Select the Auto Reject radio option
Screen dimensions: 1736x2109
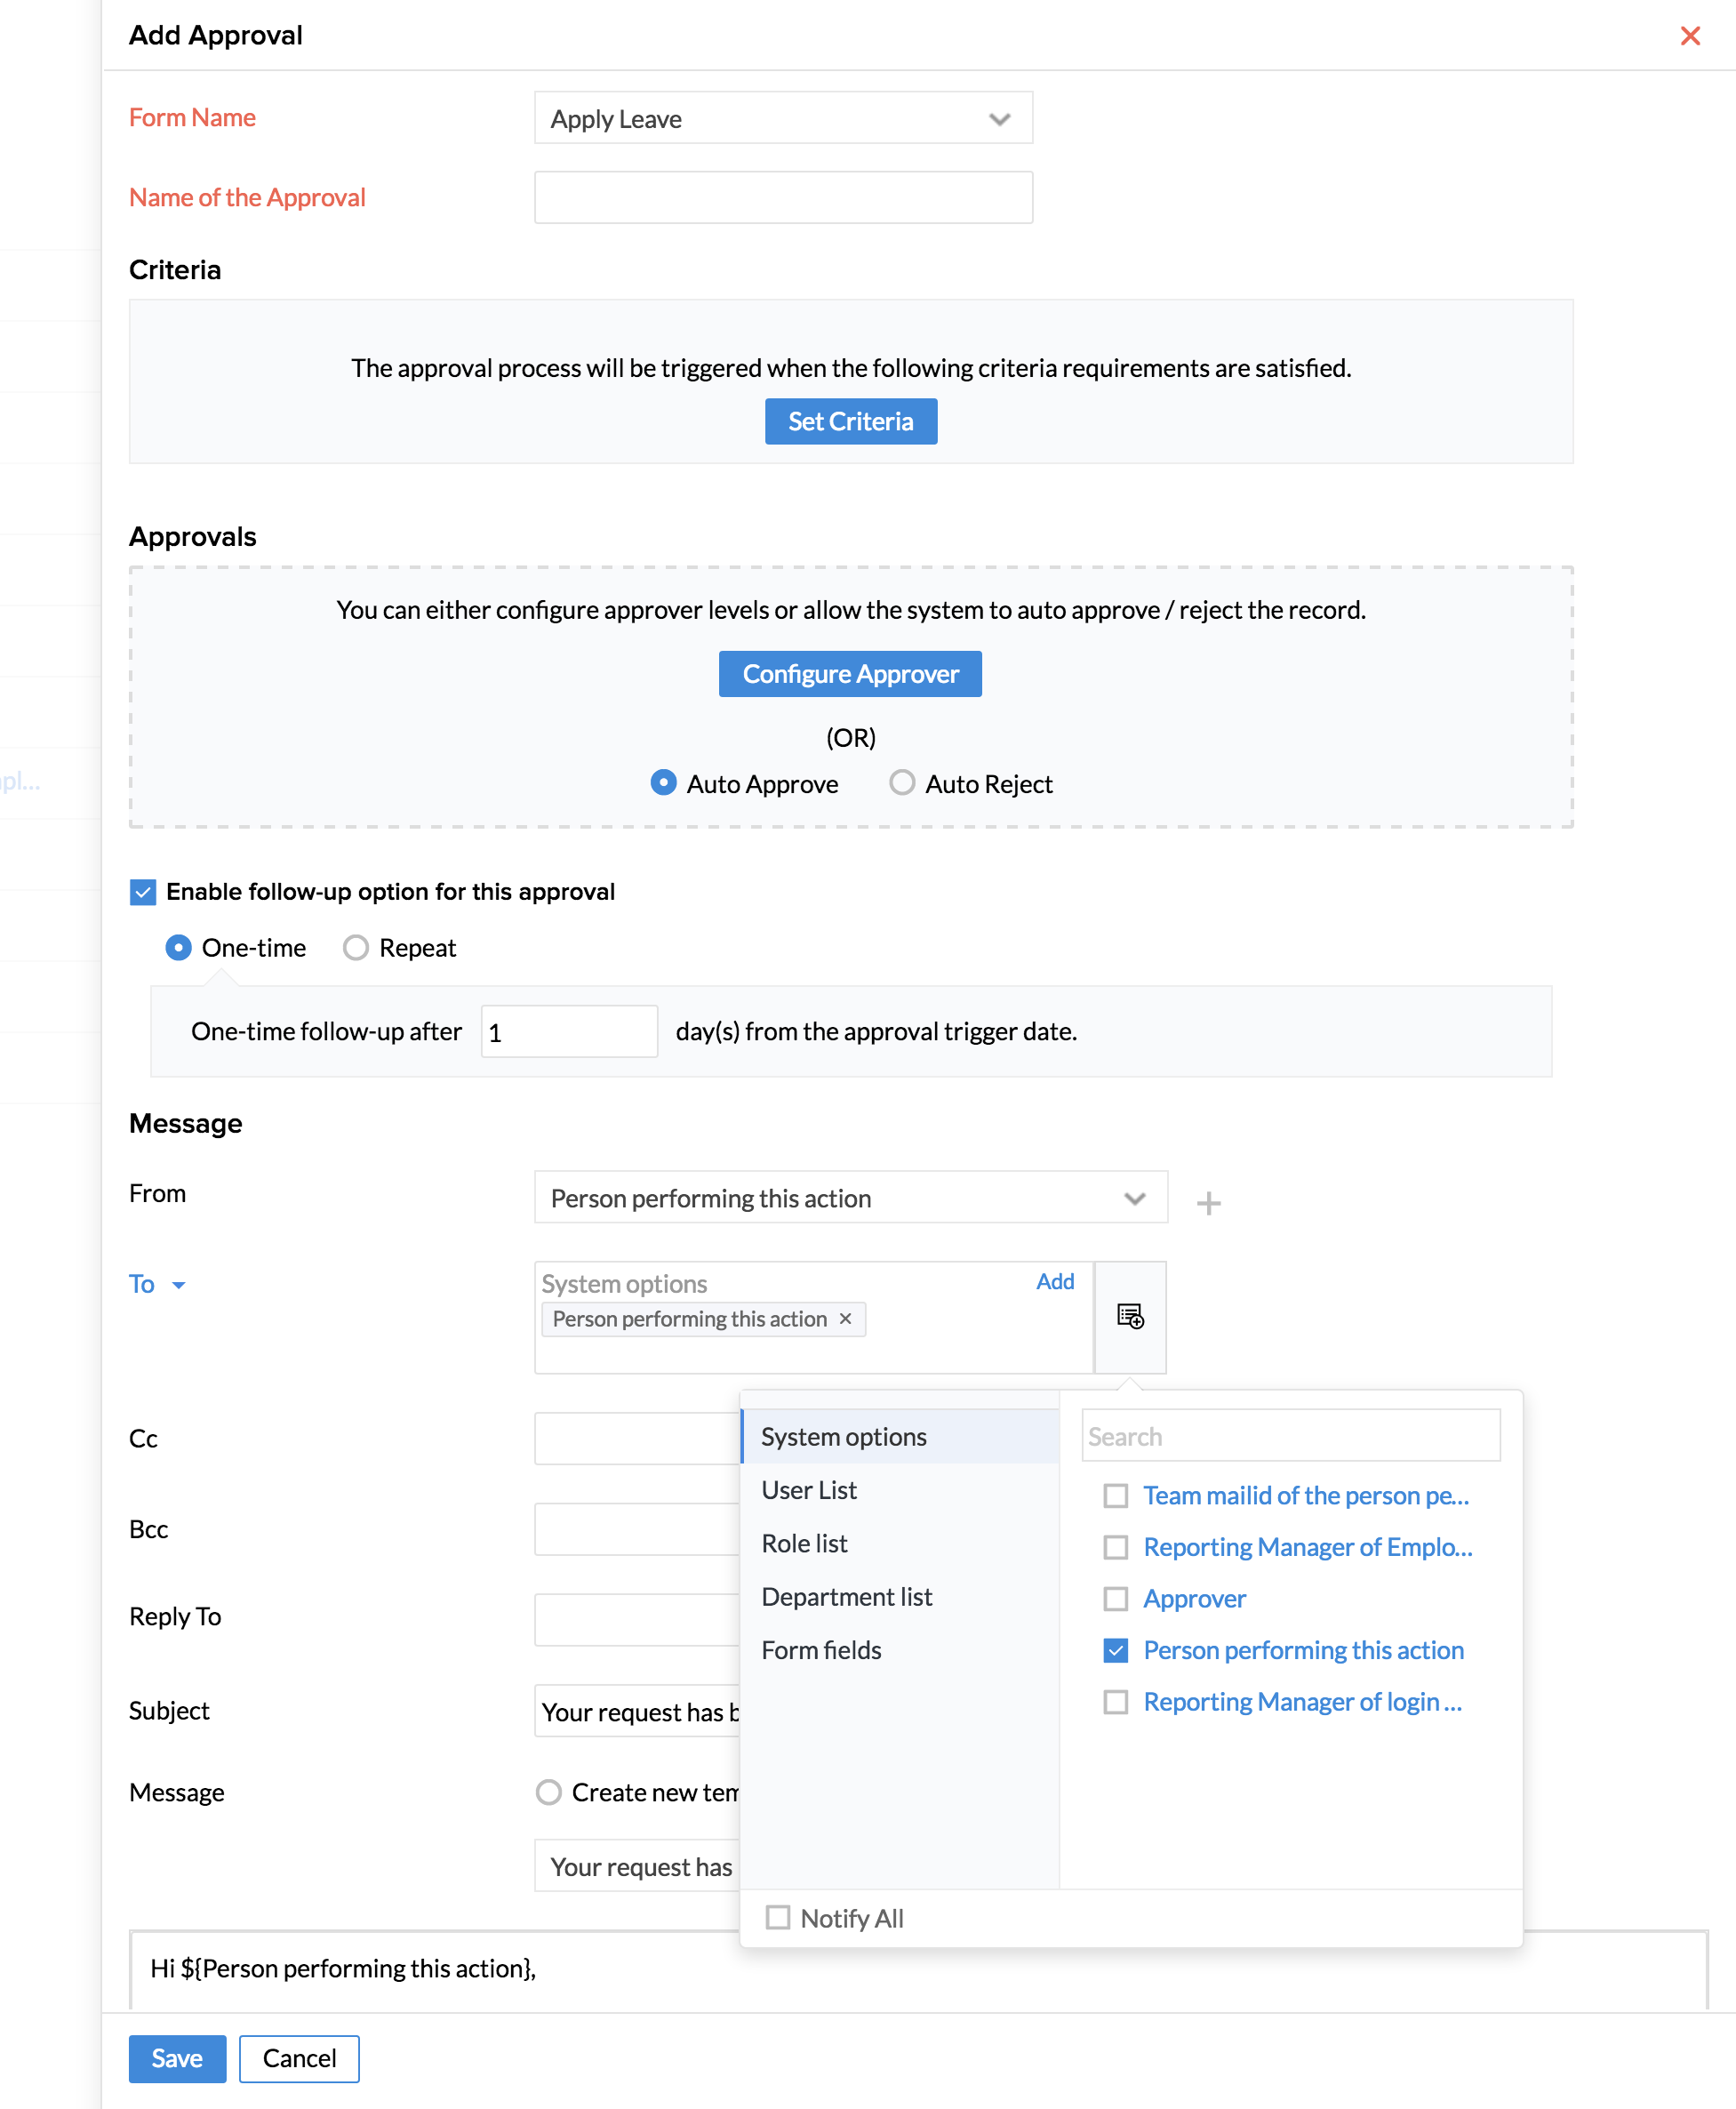tap(902, 783)
